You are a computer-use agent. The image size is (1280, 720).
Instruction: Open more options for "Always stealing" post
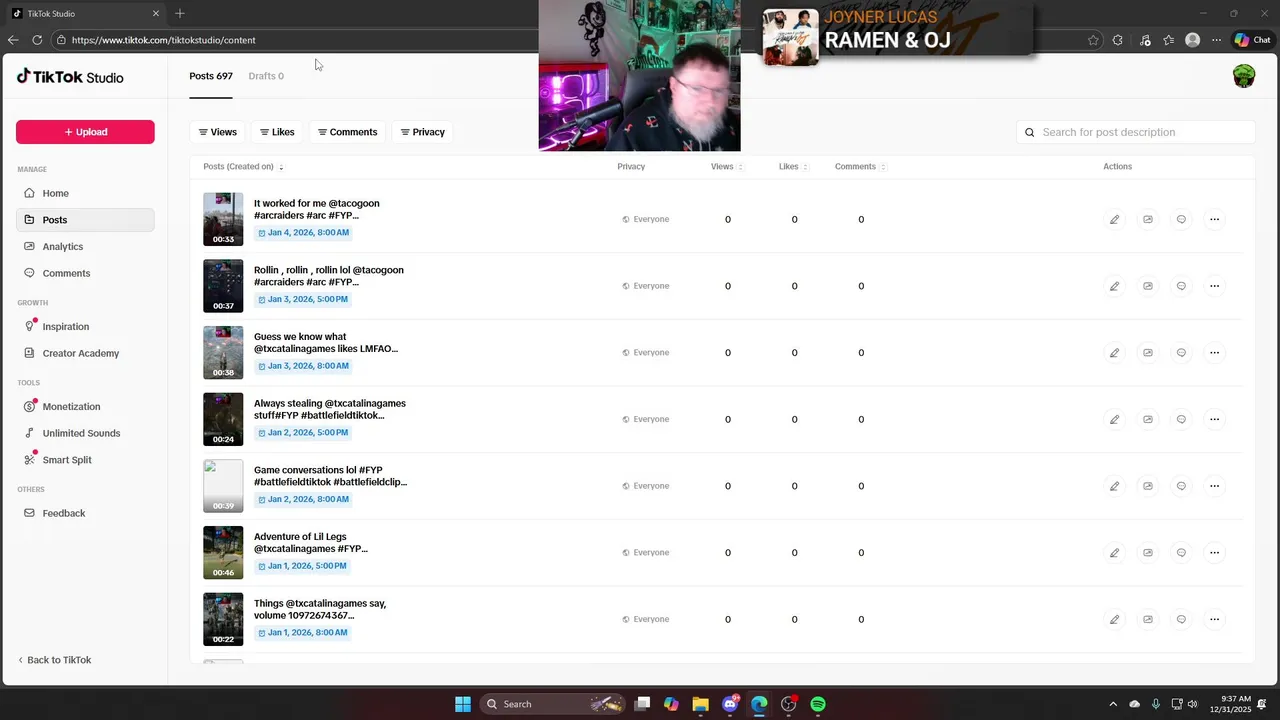tap(1215, 419)
